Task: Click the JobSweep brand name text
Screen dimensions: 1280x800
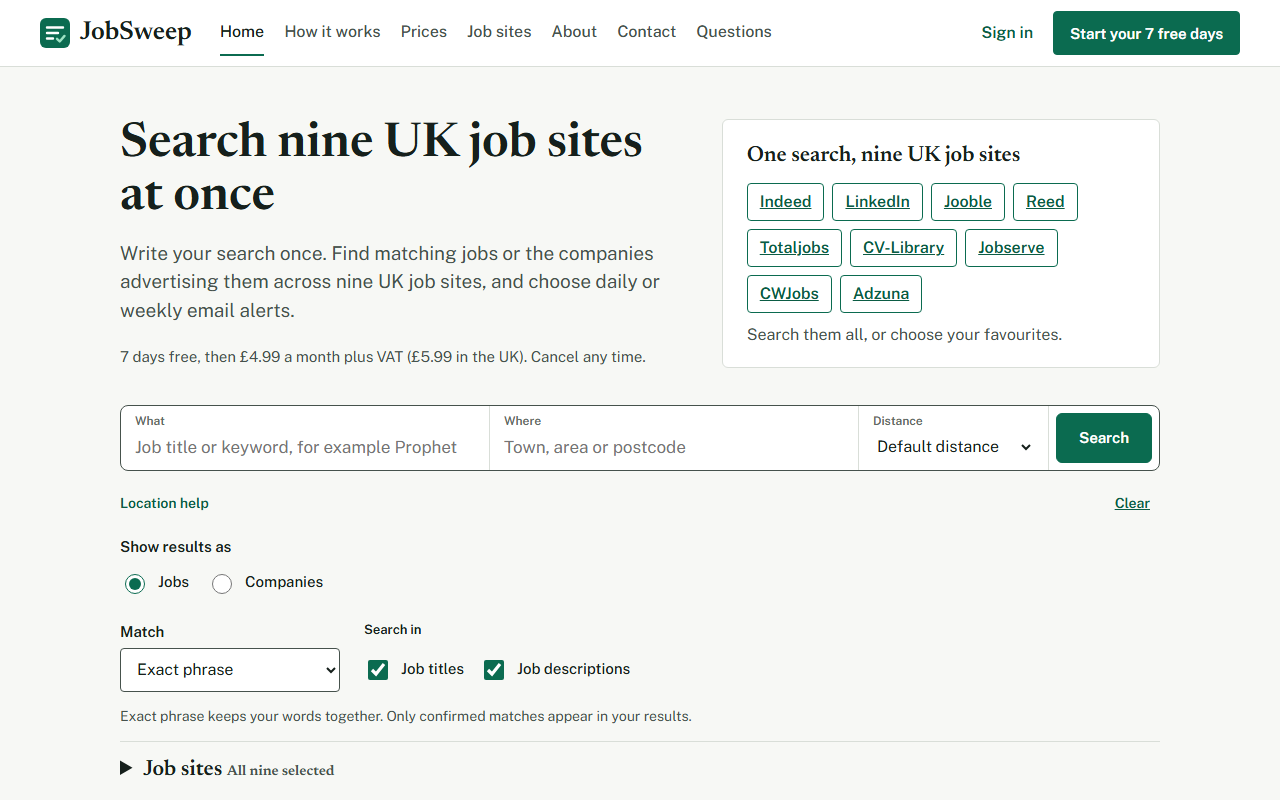Action: [135, 32]
